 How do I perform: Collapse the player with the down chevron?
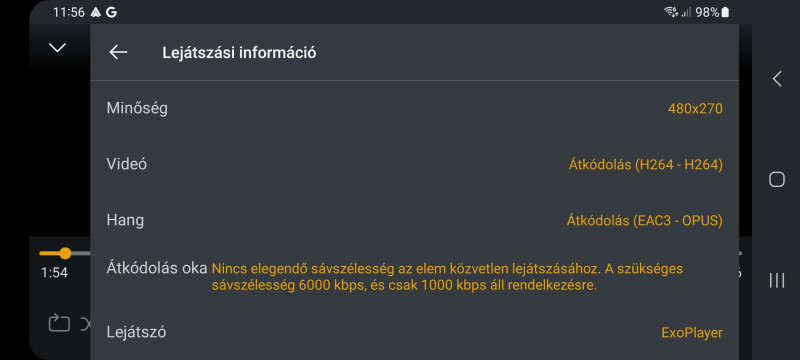click(x=57, y=48)
